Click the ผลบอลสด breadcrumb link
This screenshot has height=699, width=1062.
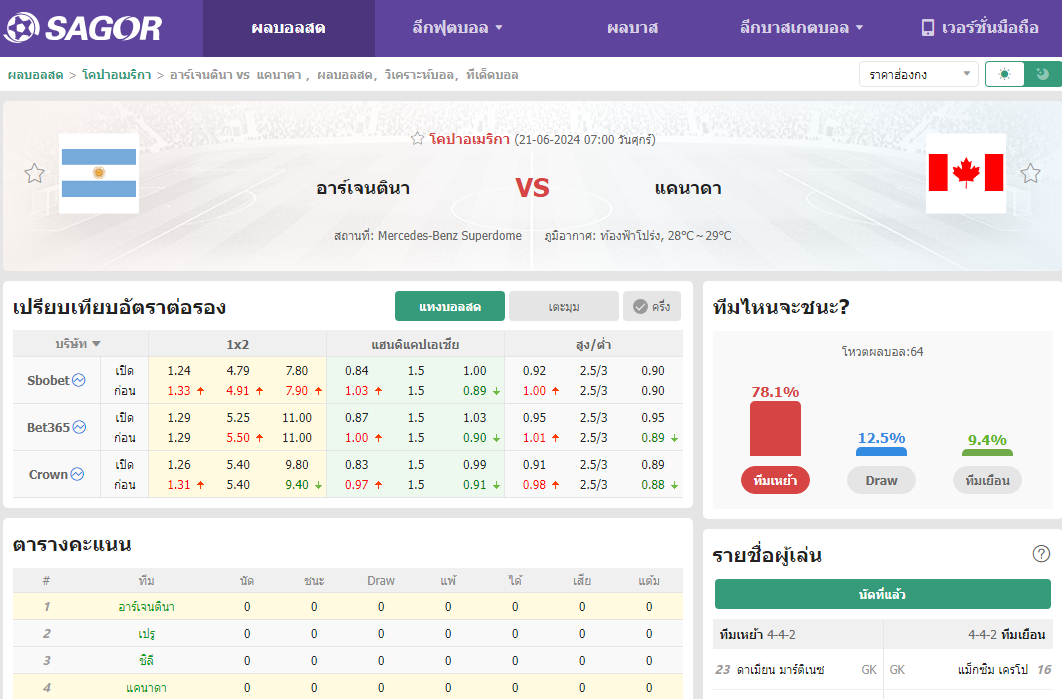35,75
